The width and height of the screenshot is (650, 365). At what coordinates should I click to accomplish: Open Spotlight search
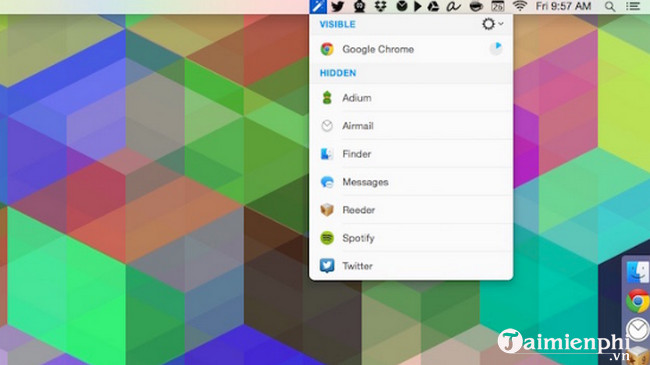tap(609, 6)
